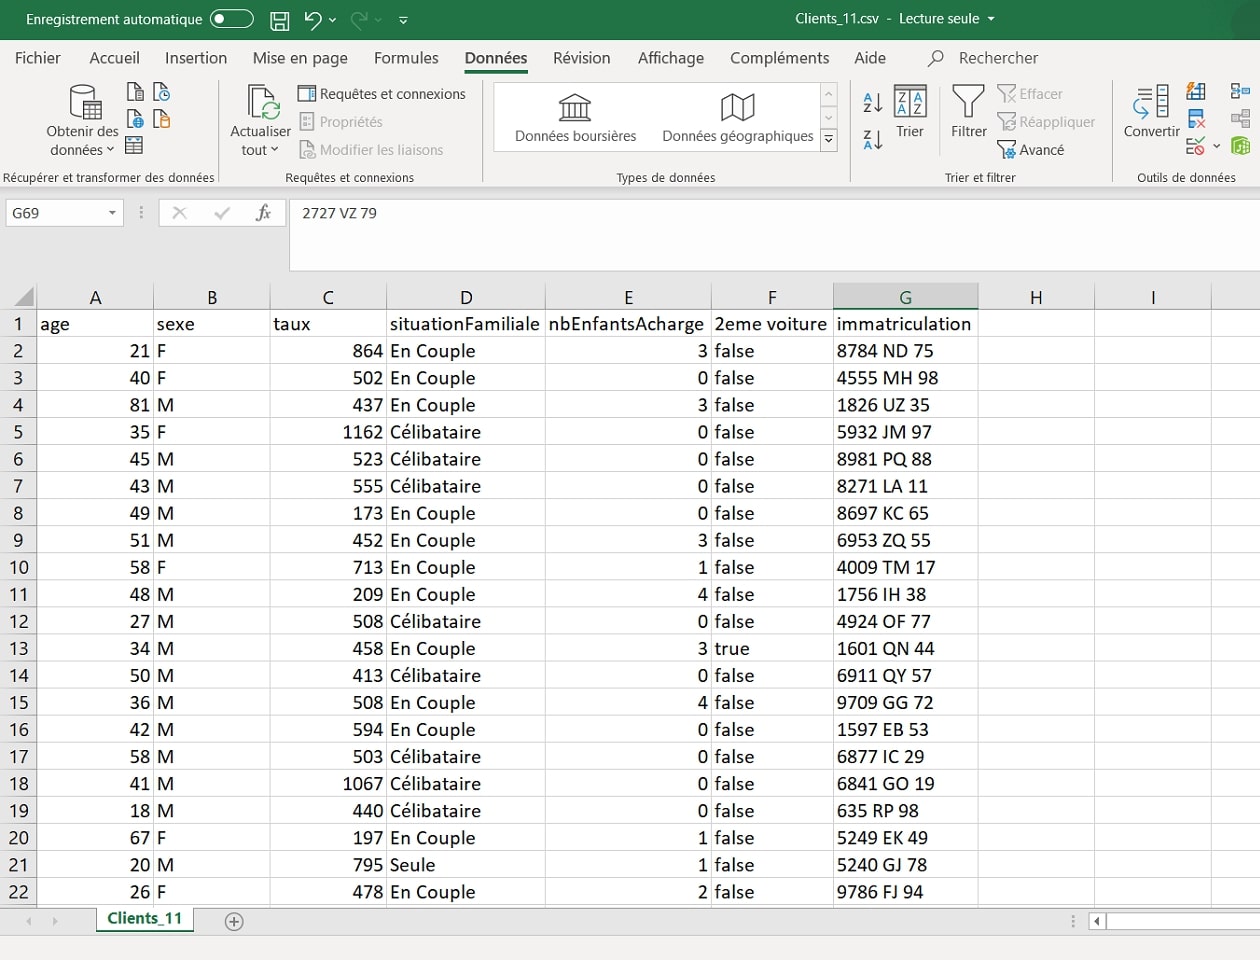Select the Données ribbon tab

496,58
